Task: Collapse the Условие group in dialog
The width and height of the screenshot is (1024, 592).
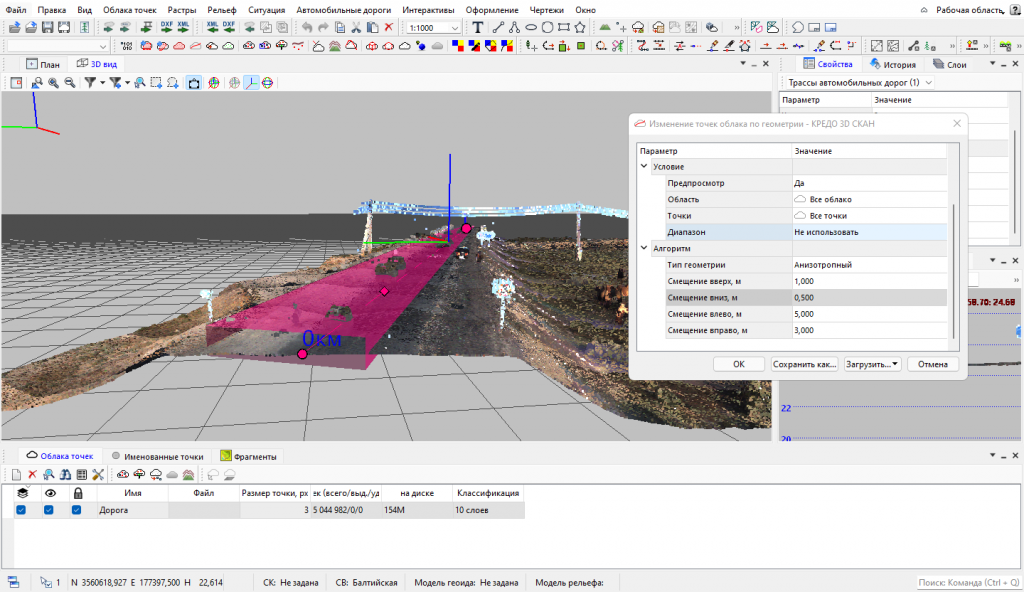Action: pyautogui.click(x=645, y=165)
